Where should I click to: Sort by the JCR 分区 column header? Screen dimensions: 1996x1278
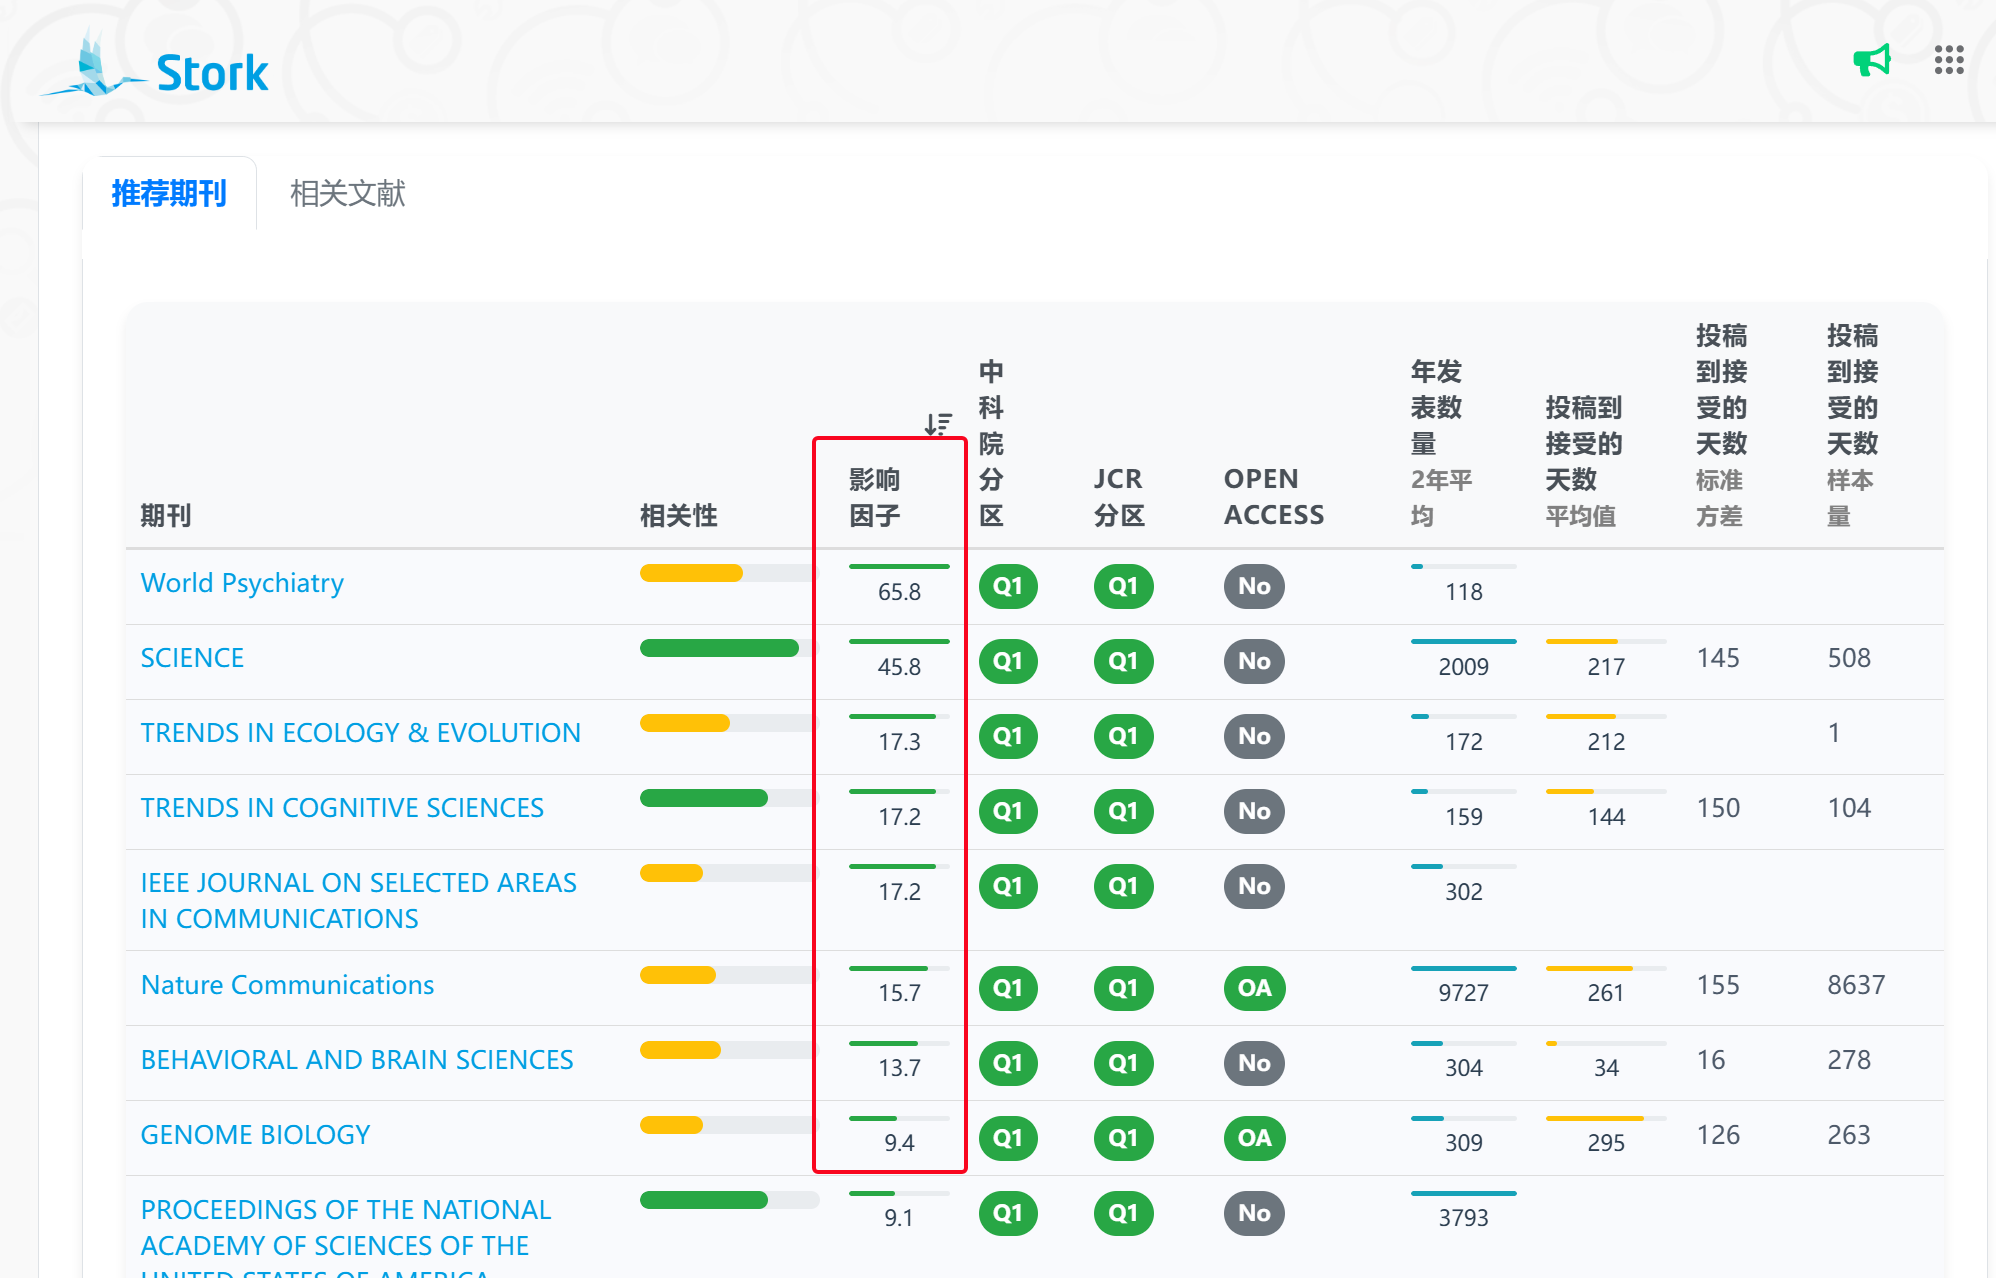pos(1118,498)
